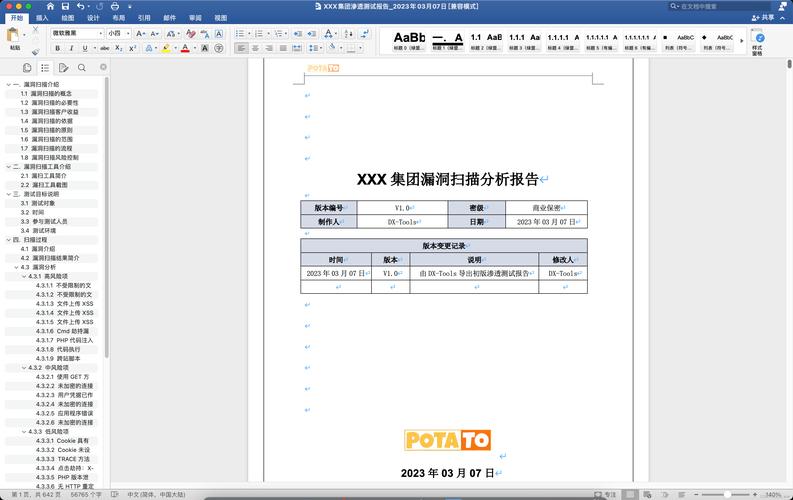Screen dimensions: 793x500
Task: Toggle strikethrough formatting
Action: tap(105, 48)
